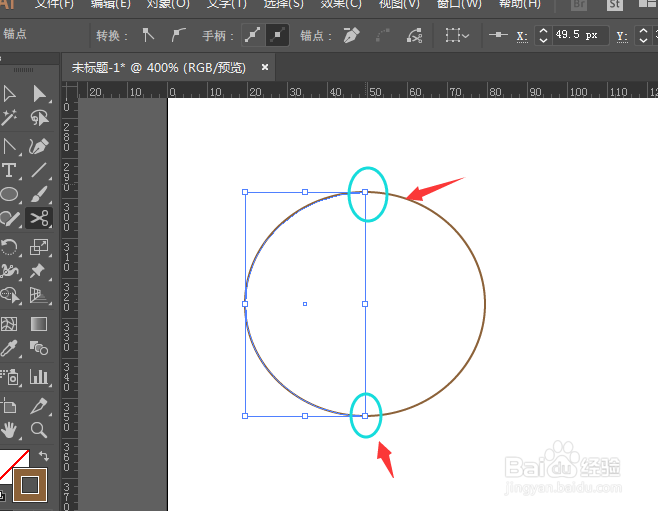Open the dashed-square dropdown in control bar

pos(457,35)
